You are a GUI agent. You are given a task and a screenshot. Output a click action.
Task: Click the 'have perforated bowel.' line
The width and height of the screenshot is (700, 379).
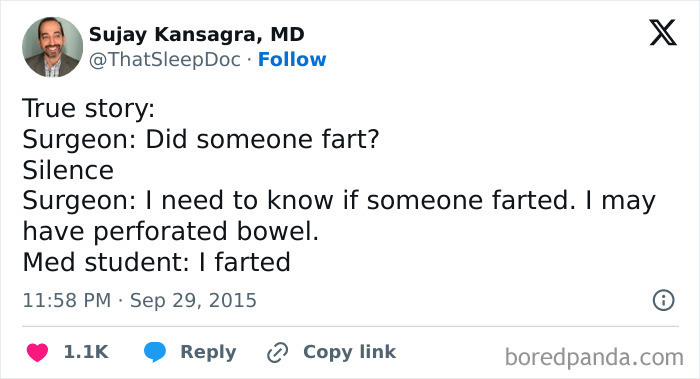[x=171, y=232]
